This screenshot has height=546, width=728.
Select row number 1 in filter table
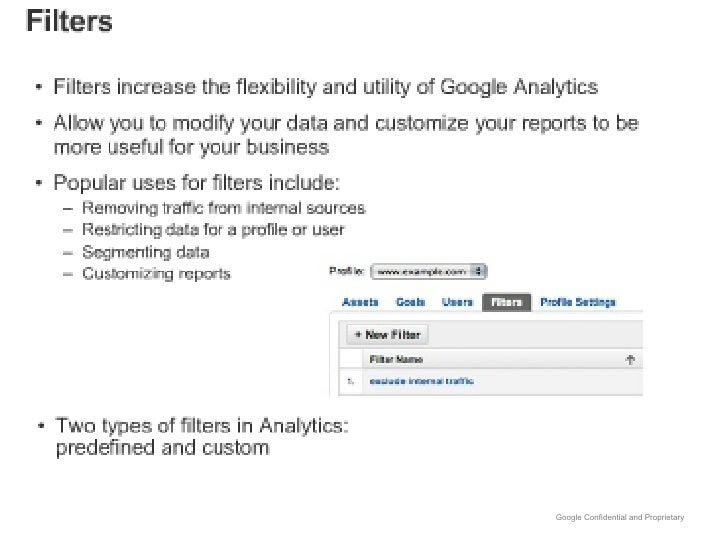351,382
